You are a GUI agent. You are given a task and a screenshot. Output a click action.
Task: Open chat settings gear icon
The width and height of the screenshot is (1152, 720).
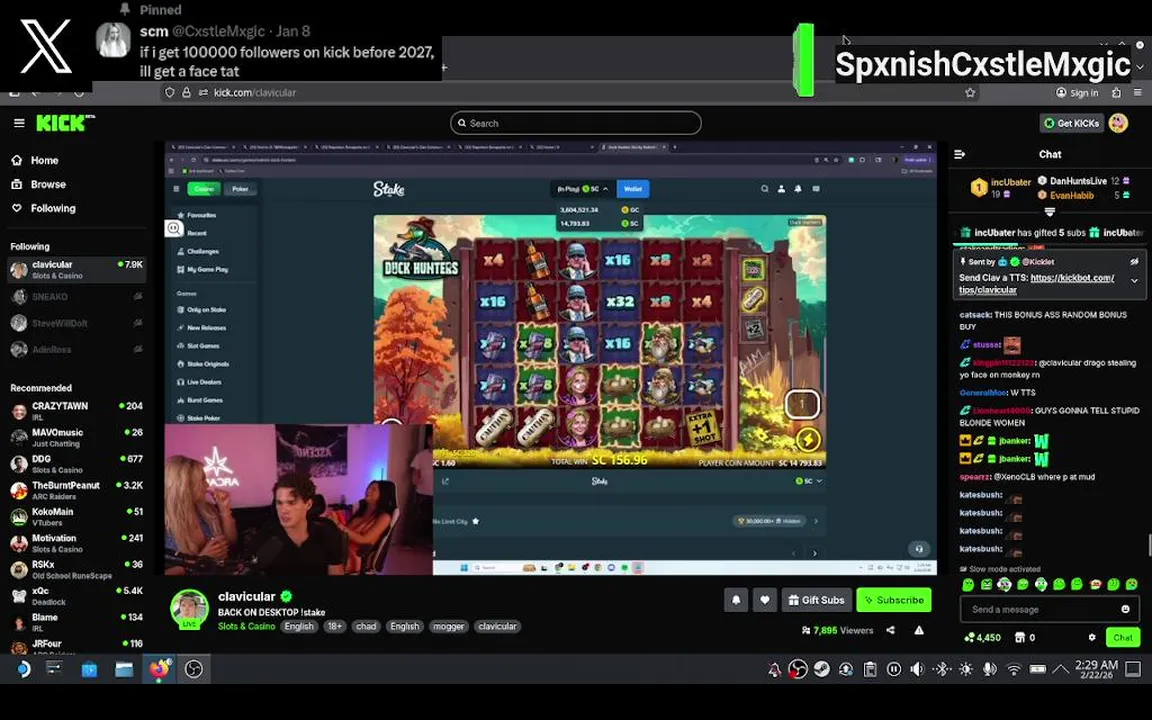point(1092,638)
